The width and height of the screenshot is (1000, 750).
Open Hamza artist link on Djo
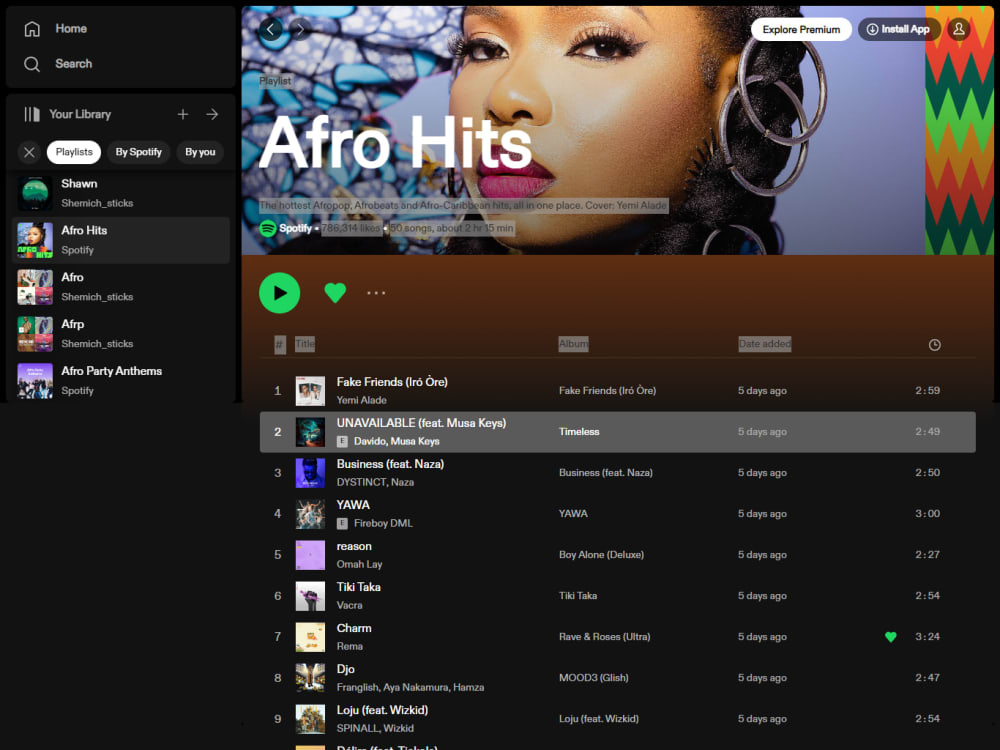(x=469, y=688)
